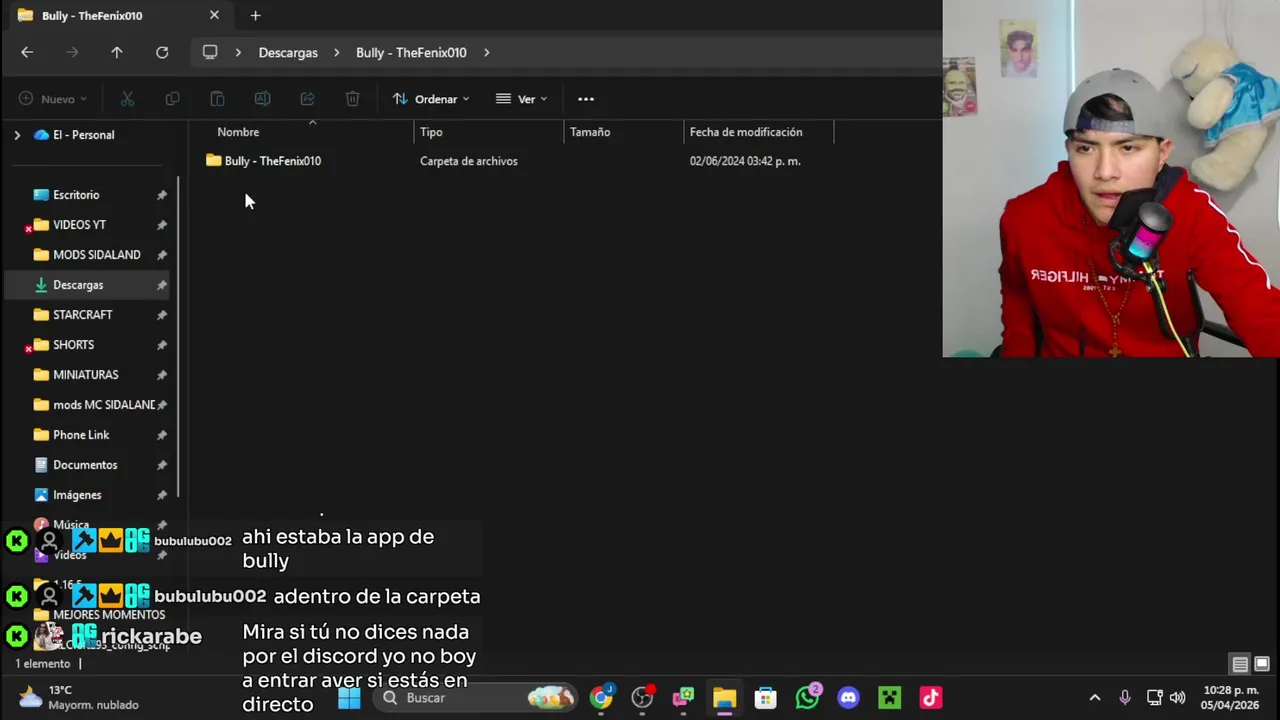
Task: Open the Ver view dropdown
Action: pyautogui.click(x=522, y=99)
